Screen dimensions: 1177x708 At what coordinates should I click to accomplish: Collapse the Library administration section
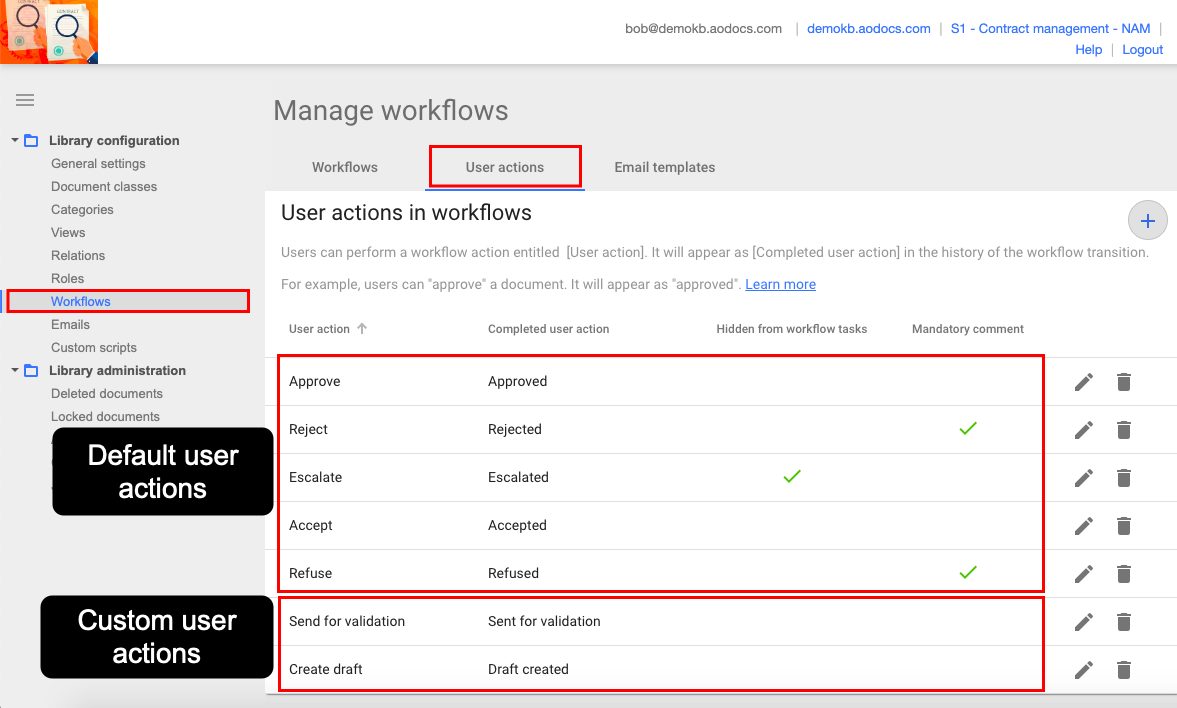[15, 371]
